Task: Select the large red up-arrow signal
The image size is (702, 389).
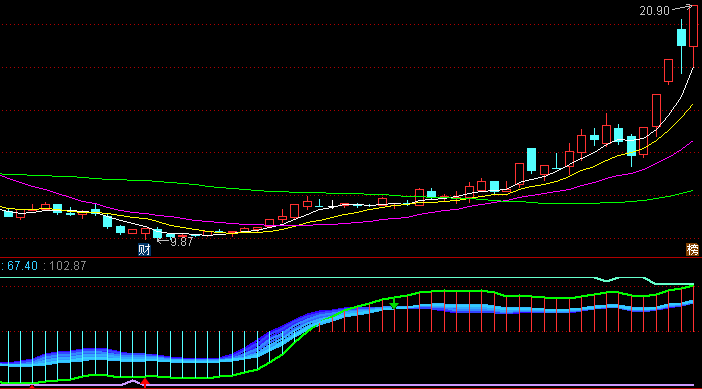Action: pos(145,382)
